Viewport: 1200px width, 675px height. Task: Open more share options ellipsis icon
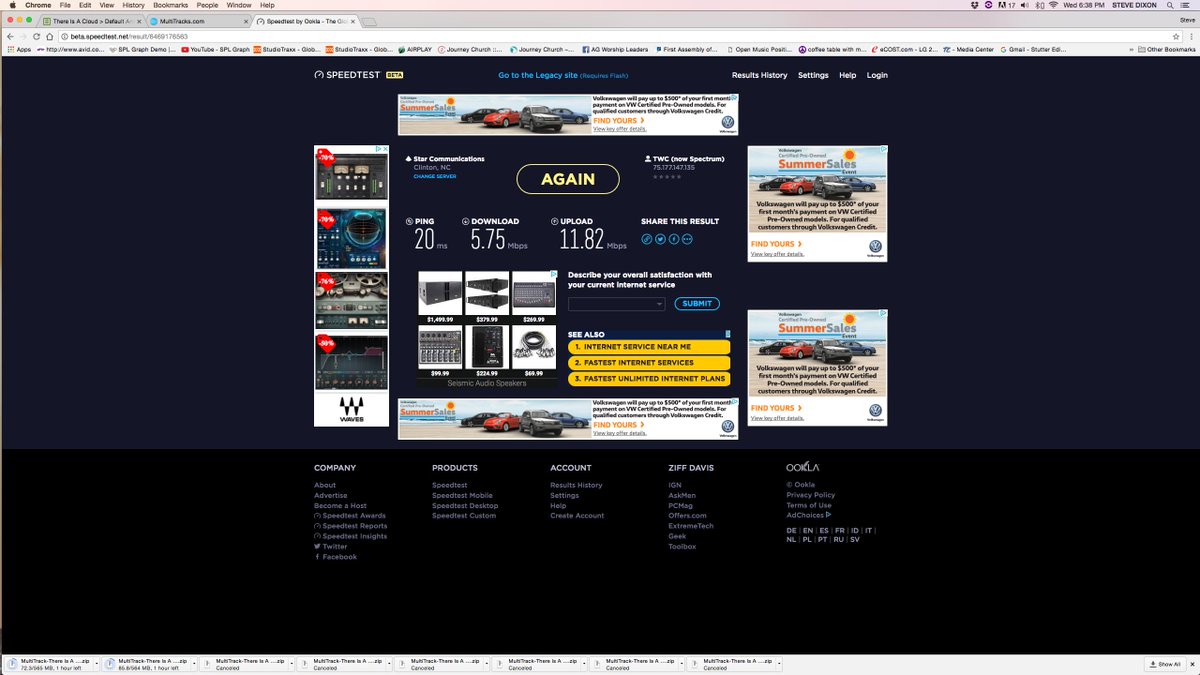click(687, 239)
